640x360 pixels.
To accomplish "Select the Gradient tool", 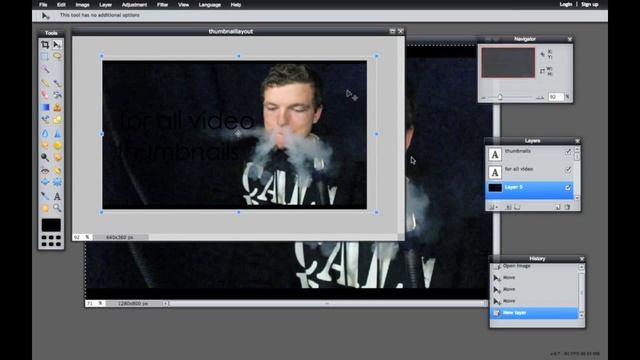I will point(45,107).
